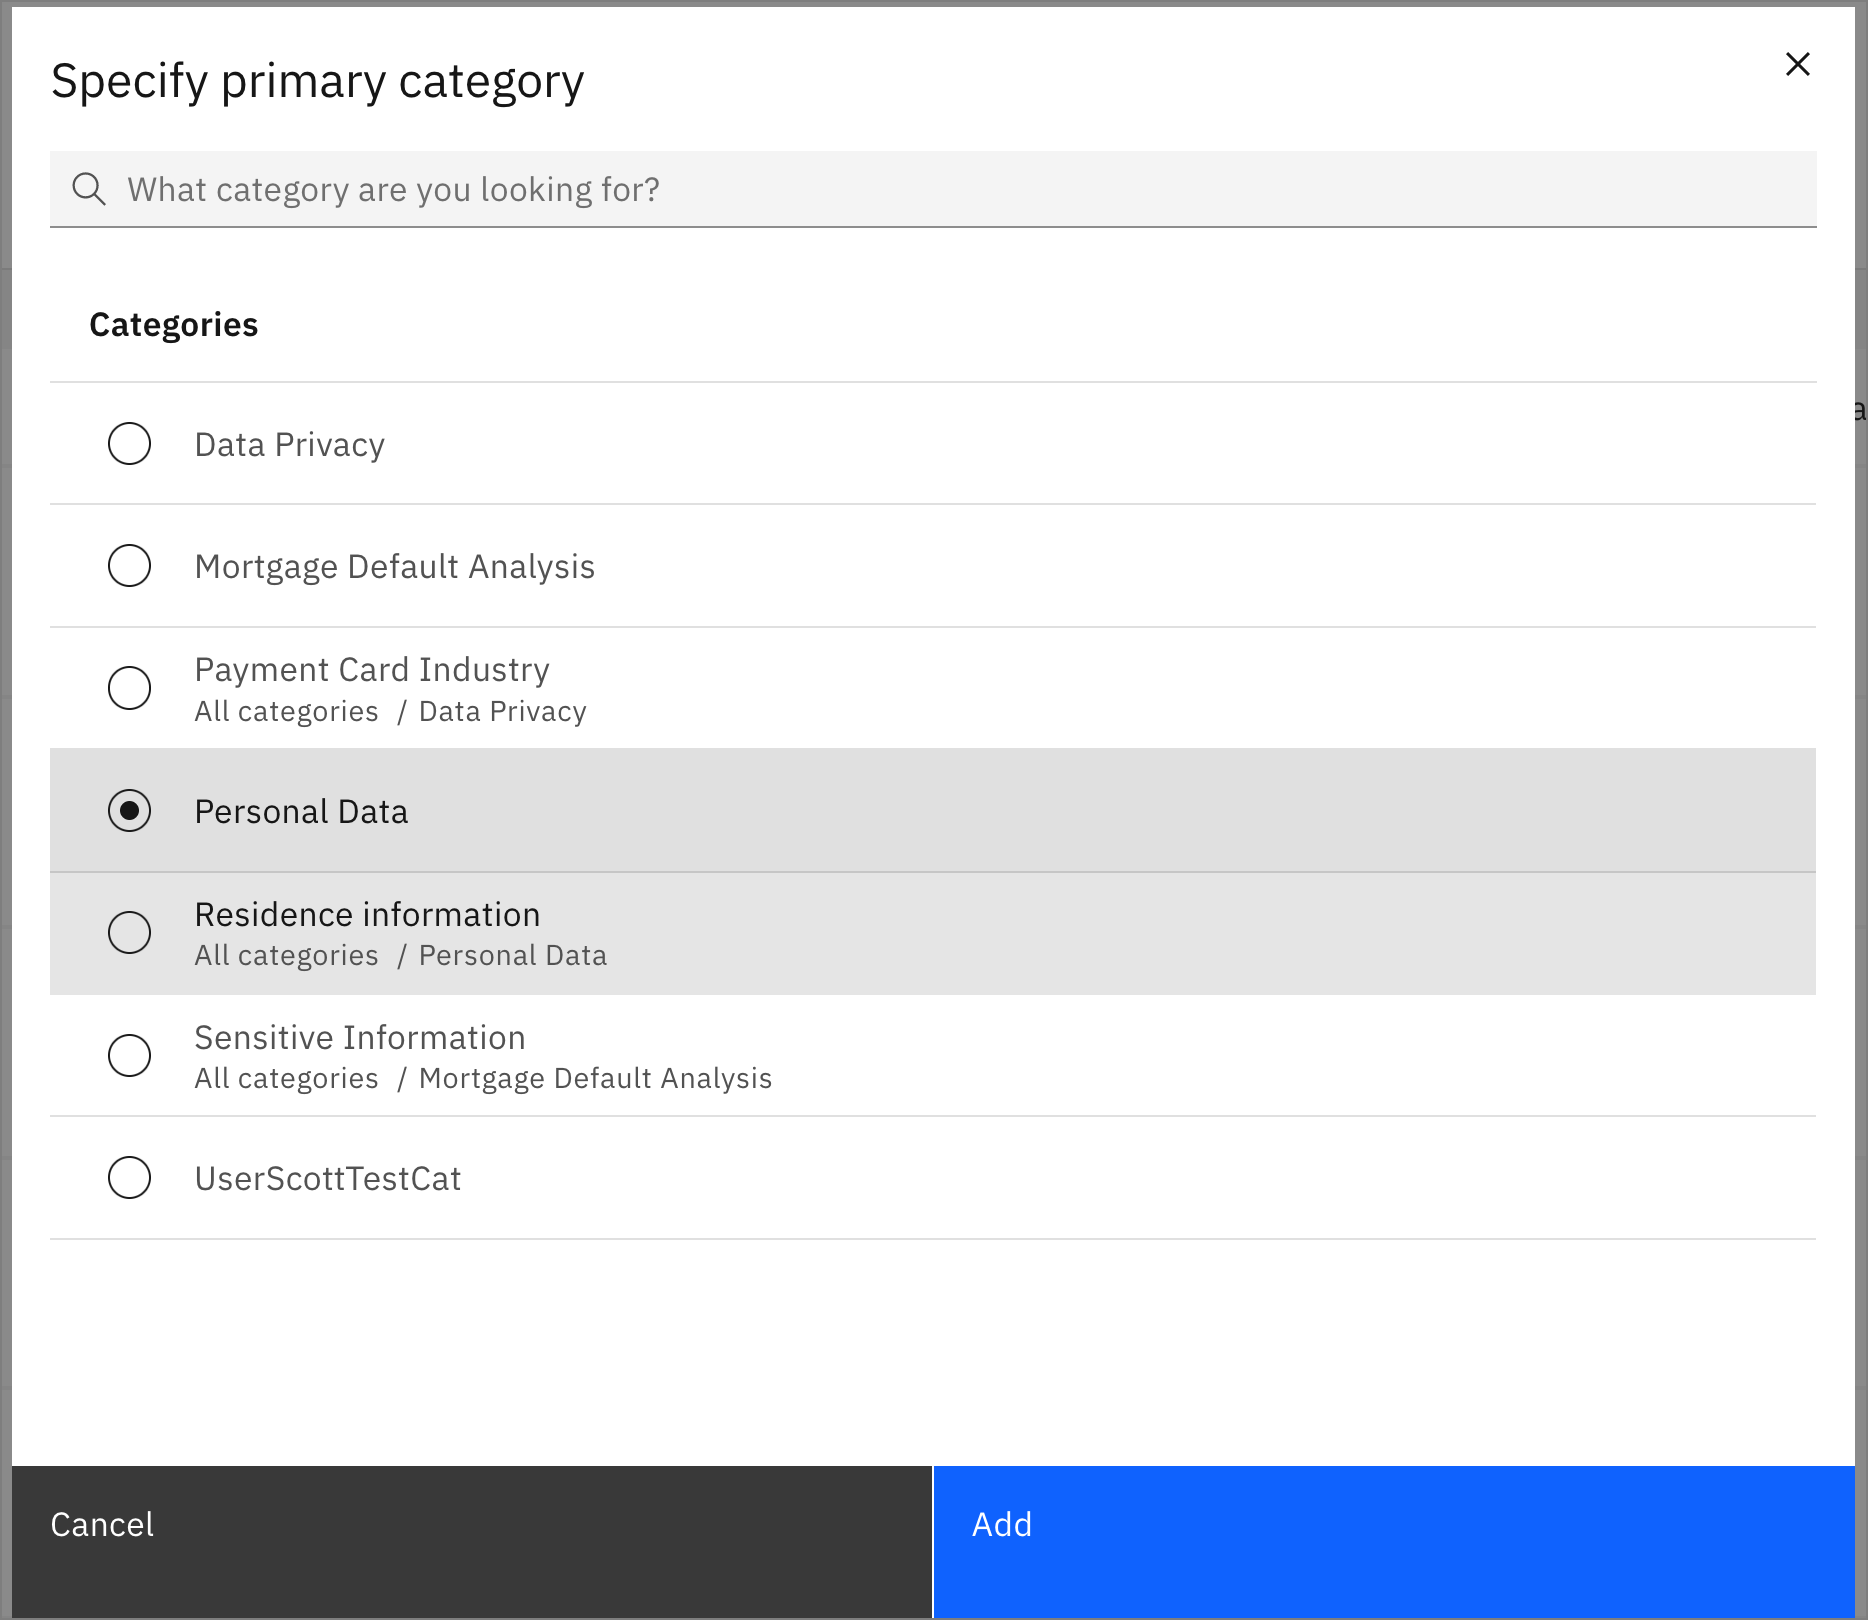This screenshot has width=1868, height=1620.
Task: Select the Sensitive Information radio button
Action: click(130, 1056)
